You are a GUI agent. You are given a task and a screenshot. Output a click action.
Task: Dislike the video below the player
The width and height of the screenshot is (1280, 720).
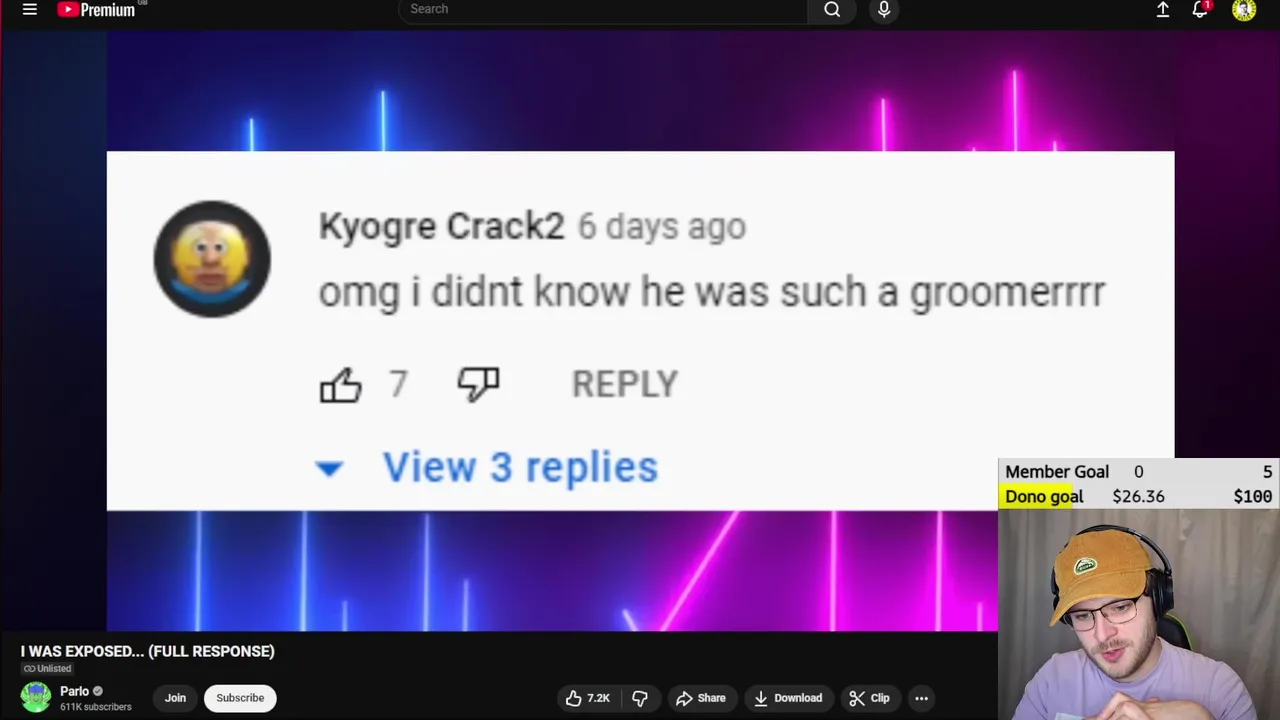[x=640, y=698]
